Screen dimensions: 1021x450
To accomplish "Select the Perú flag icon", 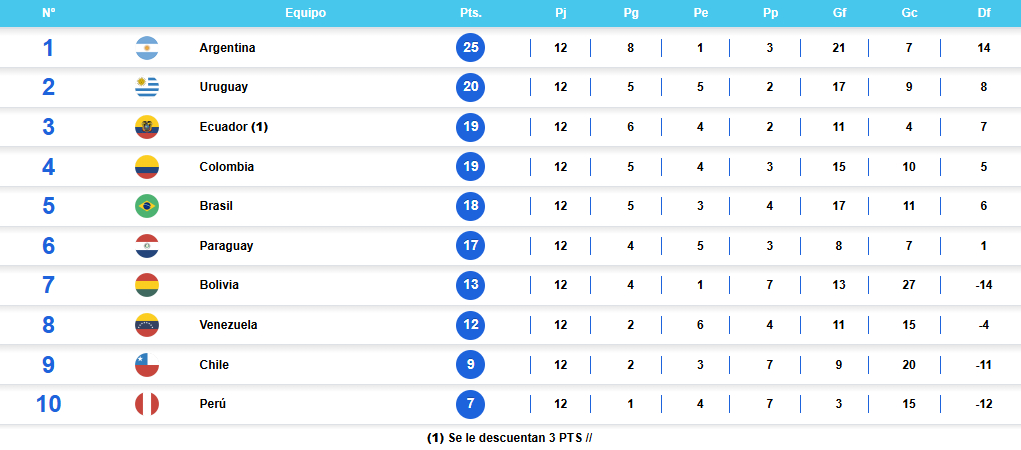I will 147,404.
